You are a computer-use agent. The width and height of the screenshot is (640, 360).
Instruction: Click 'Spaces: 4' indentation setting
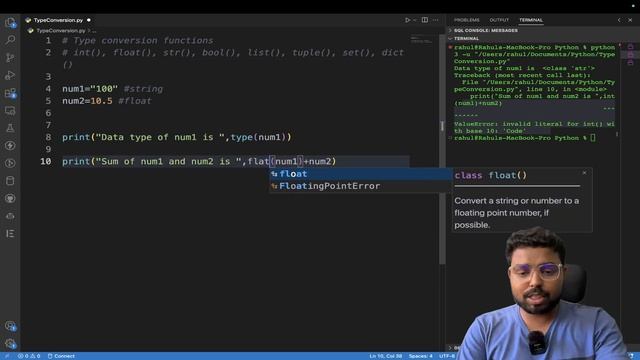coord(420,356)
